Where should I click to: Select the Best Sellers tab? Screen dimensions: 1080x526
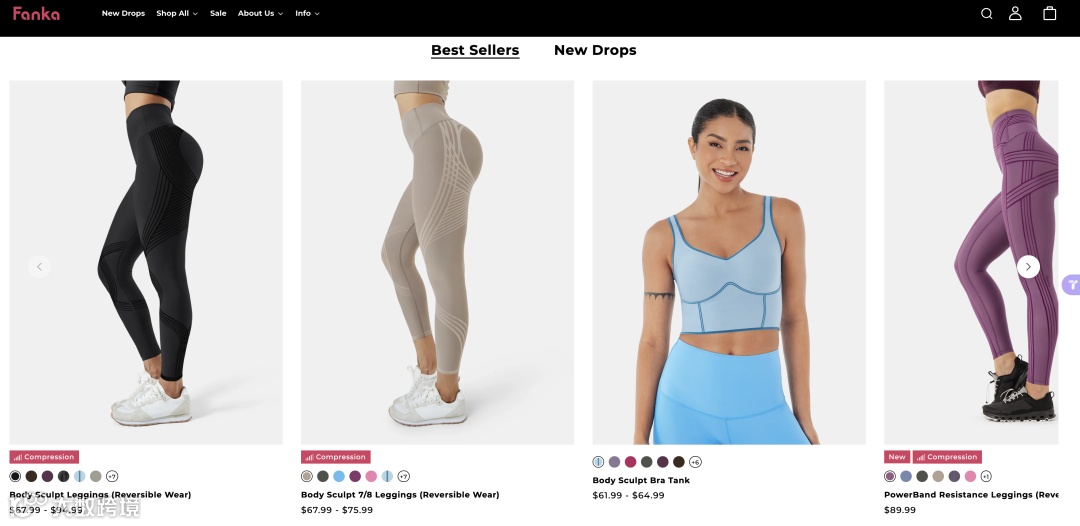475,50
